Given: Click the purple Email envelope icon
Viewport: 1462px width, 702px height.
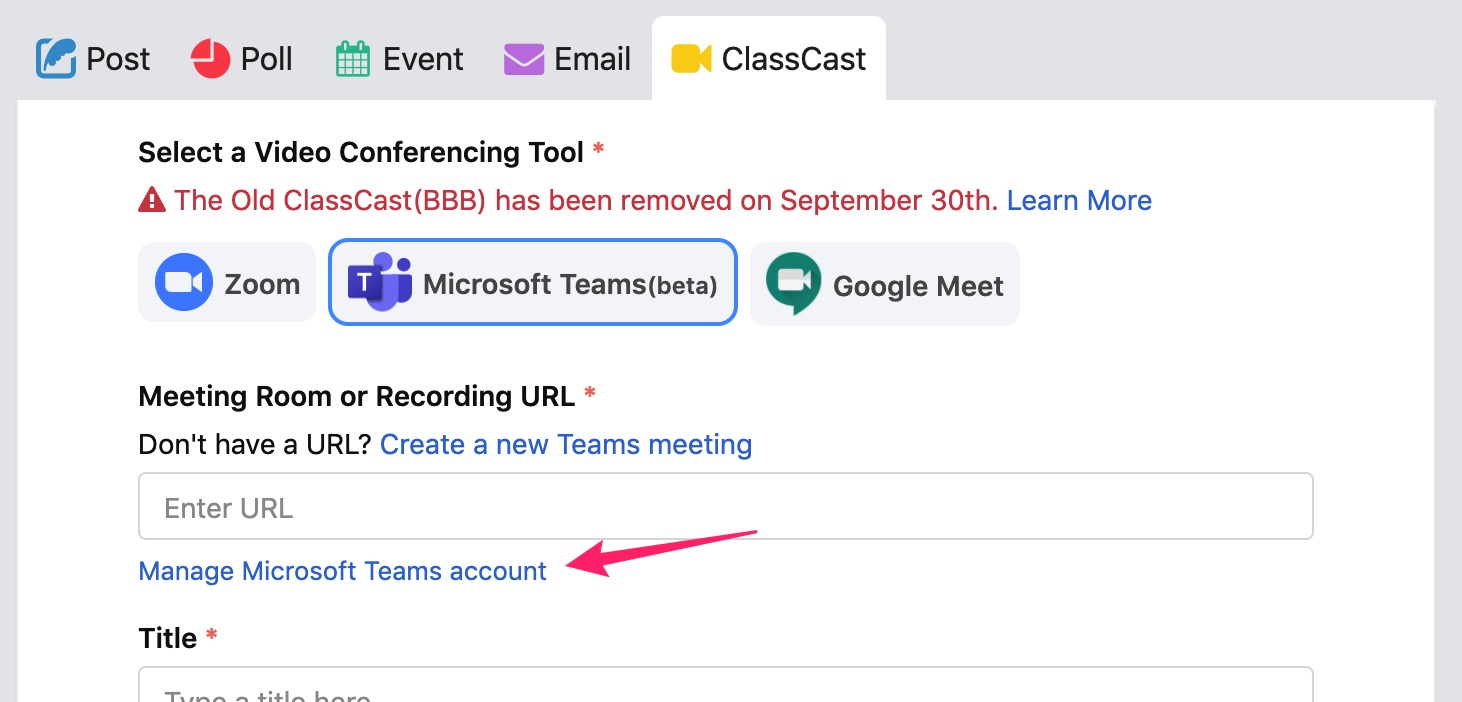Looking at the screenshot, I should [x=523, y=59].
